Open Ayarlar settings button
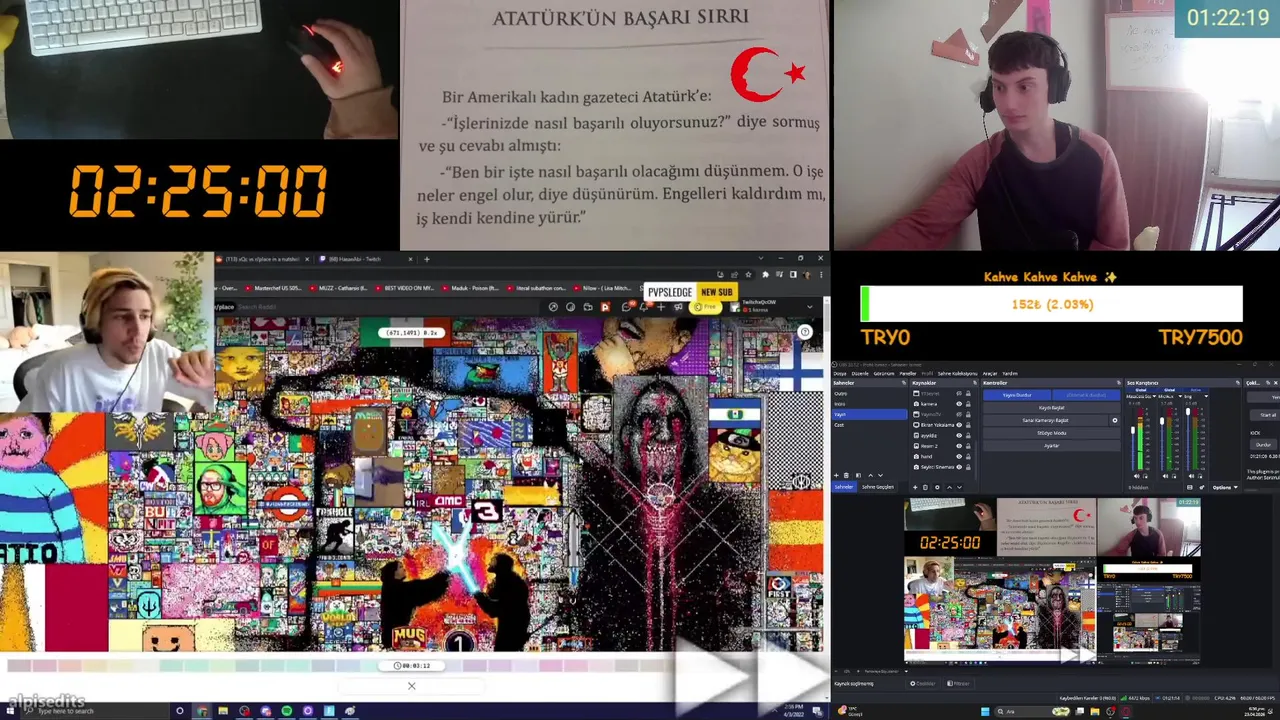This screenshot has width=1280, height=720. pyautogui.click(x=1051, y=446)
